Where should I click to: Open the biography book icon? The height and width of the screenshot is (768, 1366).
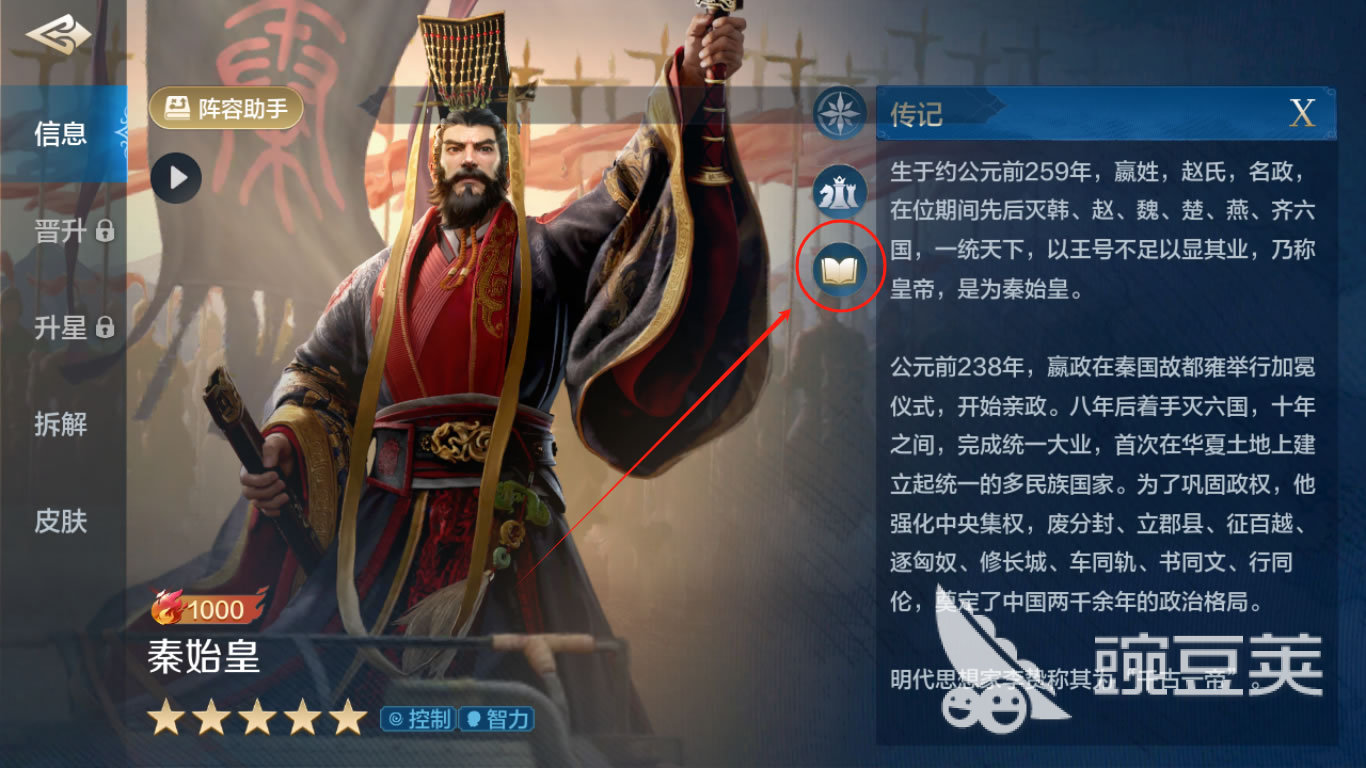(839, 268)
